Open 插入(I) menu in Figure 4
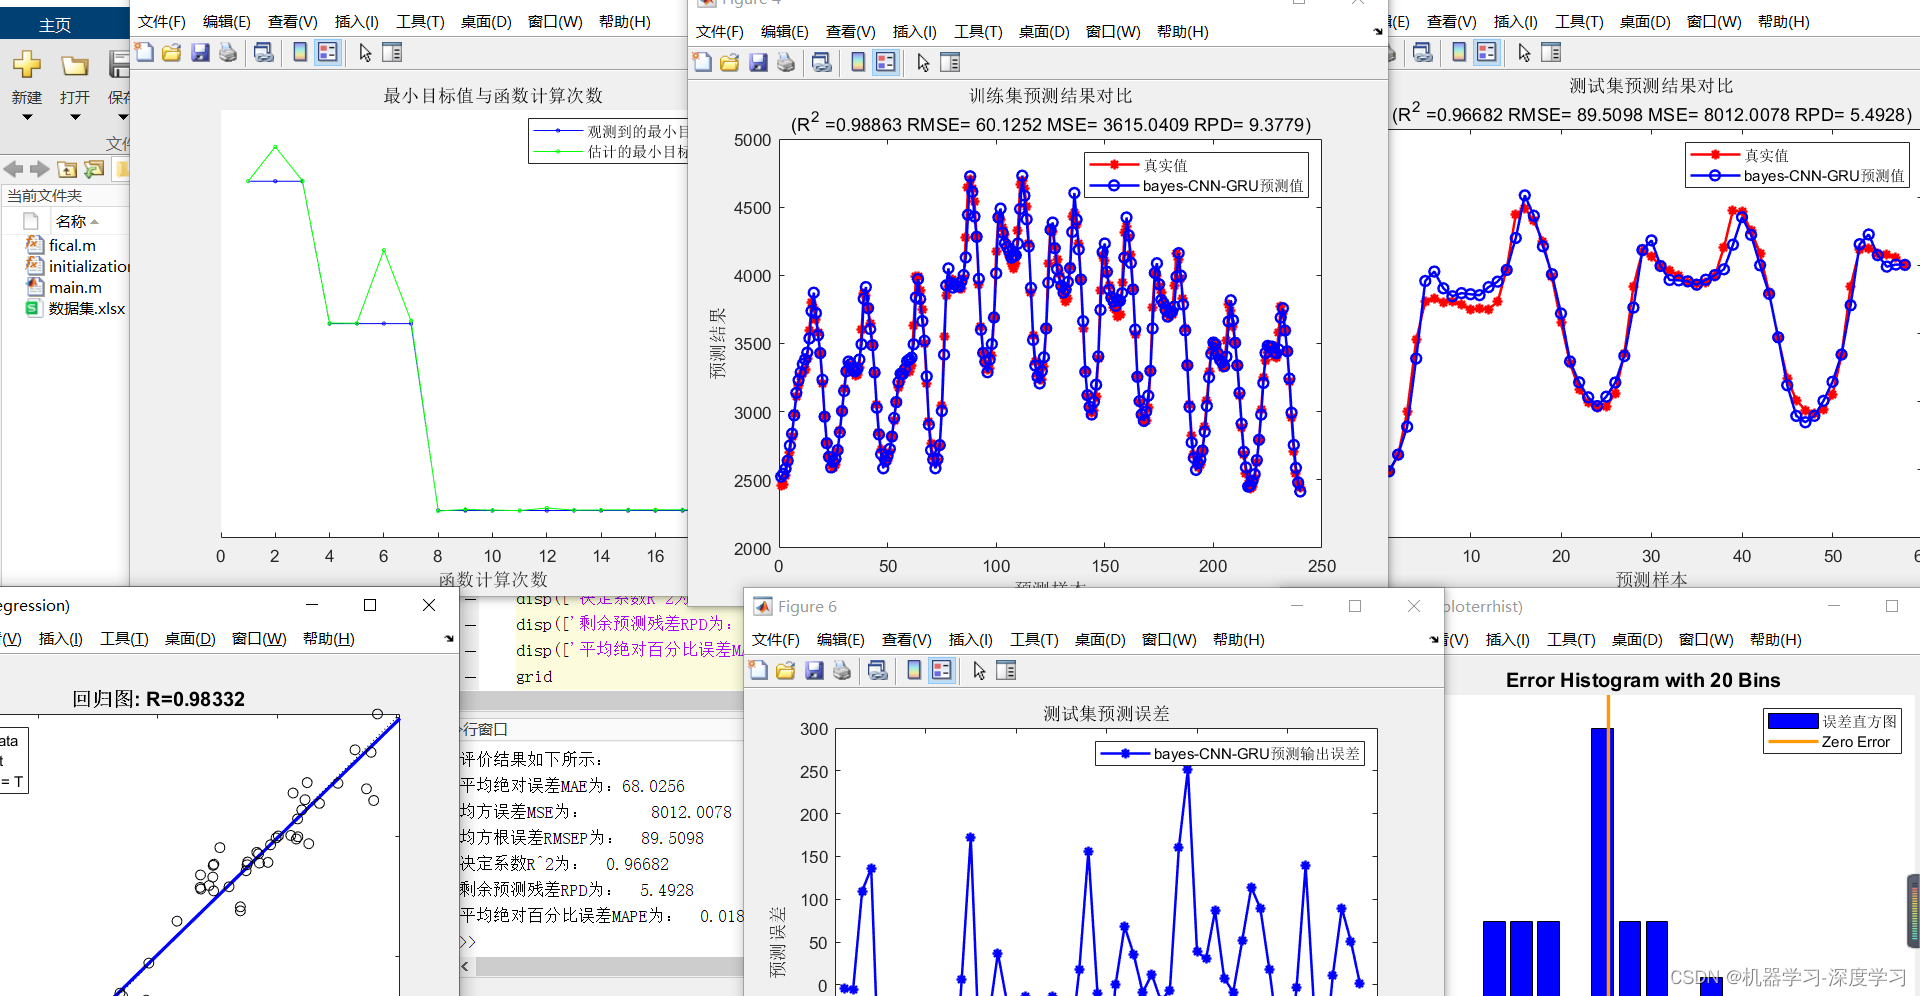This screenshot has height=996, width=1920. [x=915, y=31]
